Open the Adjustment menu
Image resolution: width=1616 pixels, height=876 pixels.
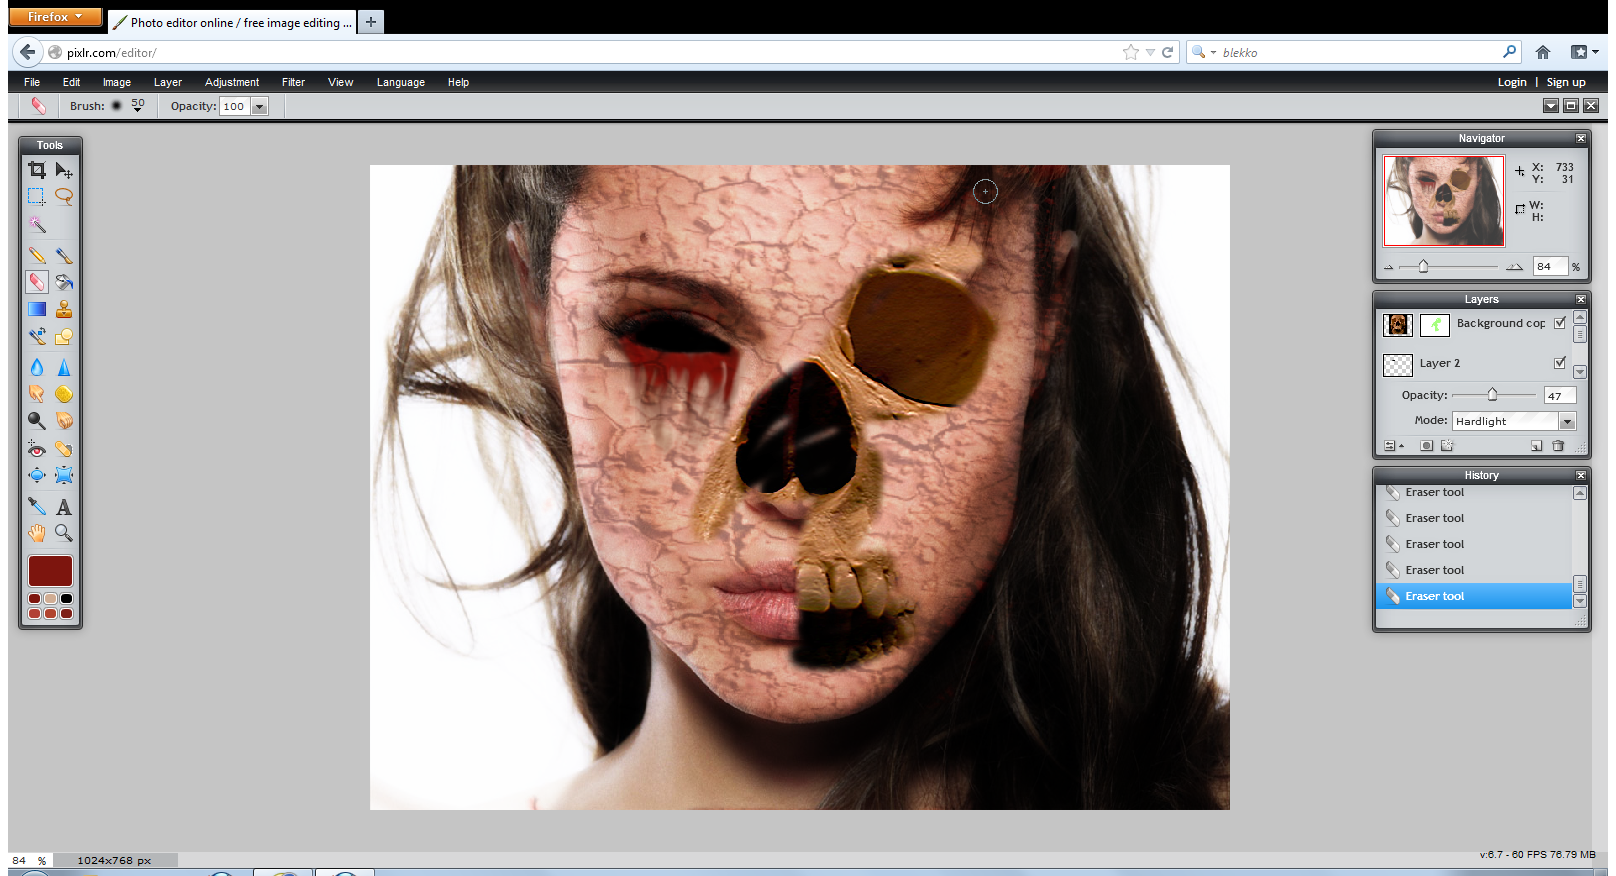pos(232,82)
